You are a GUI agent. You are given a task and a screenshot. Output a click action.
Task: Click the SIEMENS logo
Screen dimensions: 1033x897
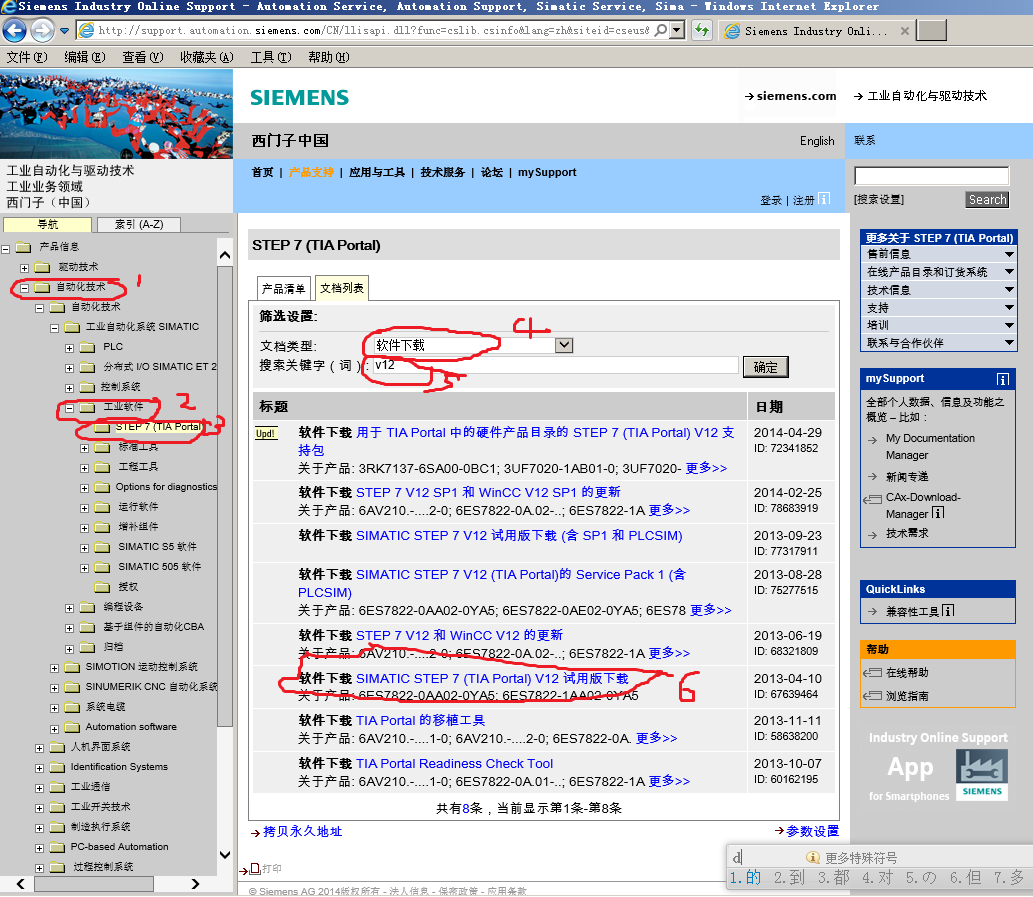coord(300,97)
